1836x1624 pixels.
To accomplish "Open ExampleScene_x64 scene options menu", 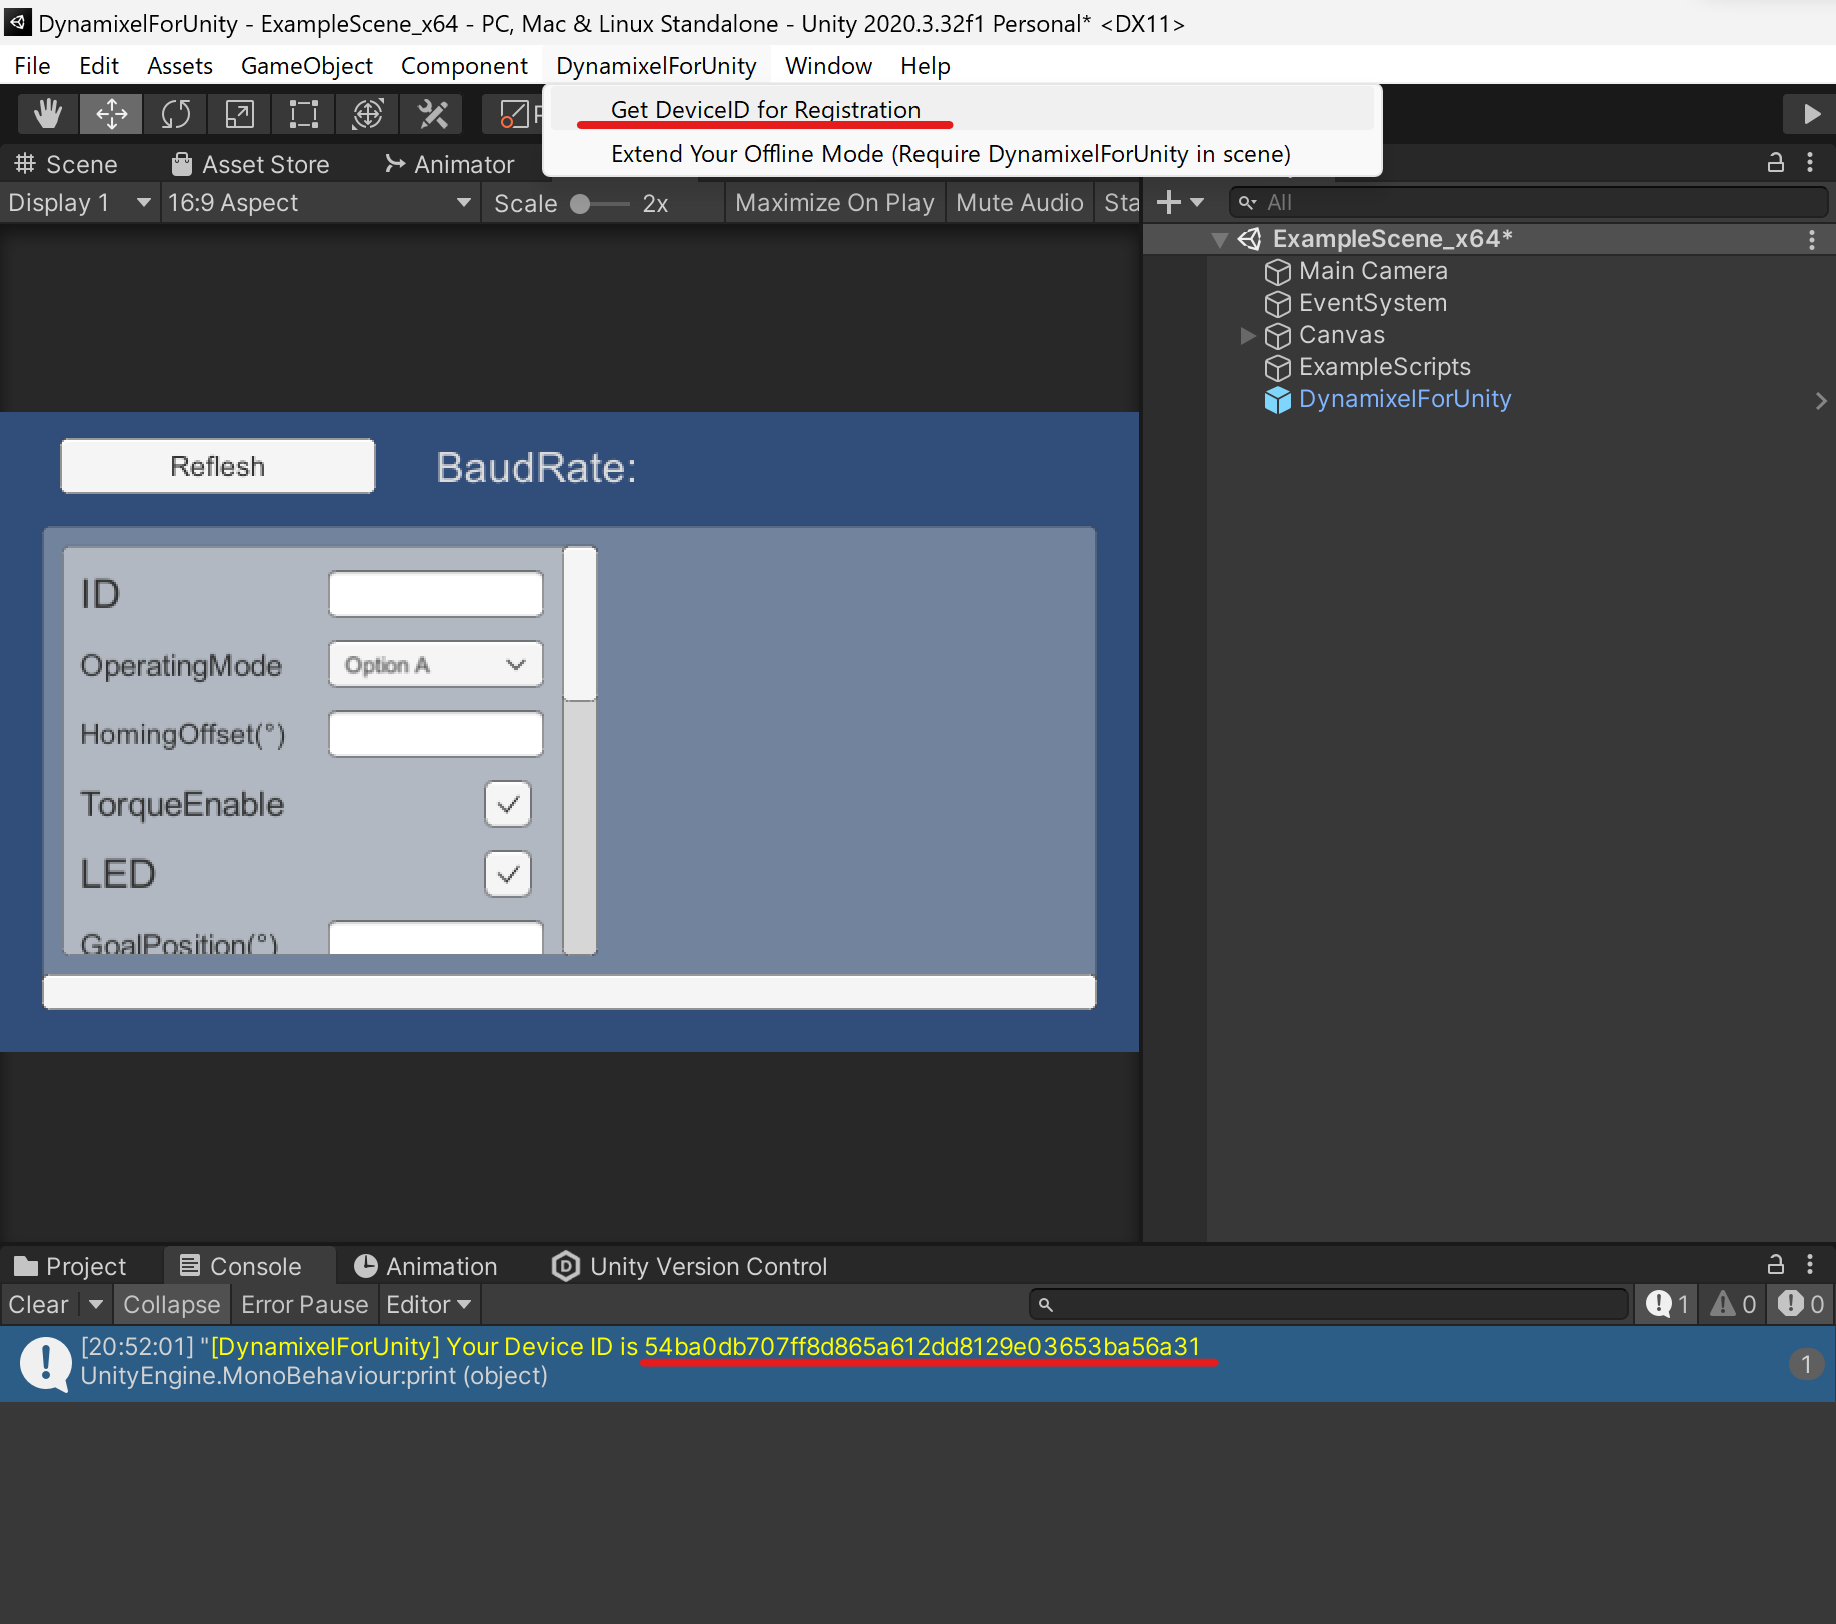I will [1811, 240].
